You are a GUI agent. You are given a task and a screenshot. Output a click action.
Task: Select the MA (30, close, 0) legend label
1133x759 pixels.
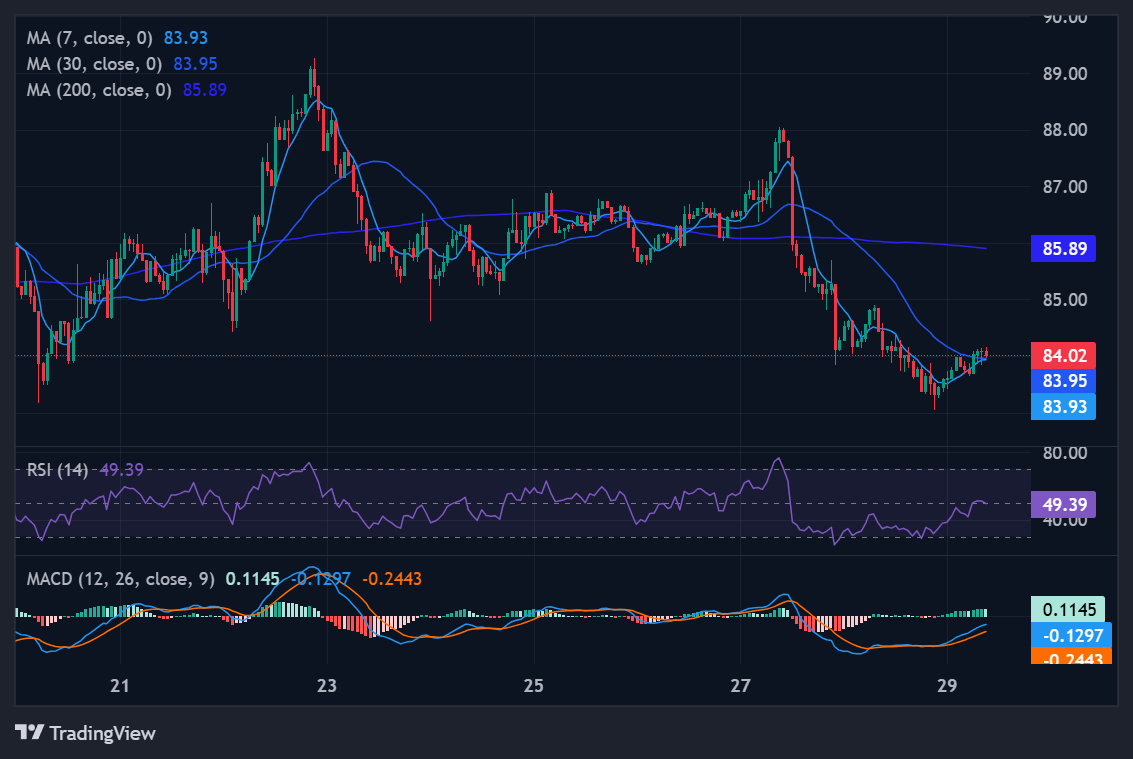(x=94, y=63)
